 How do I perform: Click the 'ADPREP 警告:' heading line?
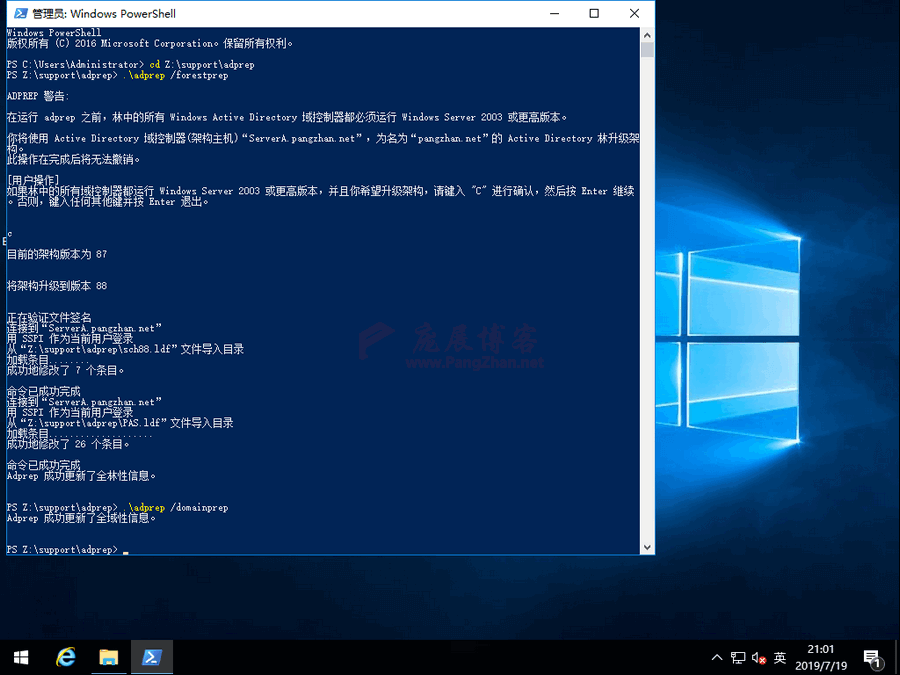pyautogui.click(x=38, y=96)
